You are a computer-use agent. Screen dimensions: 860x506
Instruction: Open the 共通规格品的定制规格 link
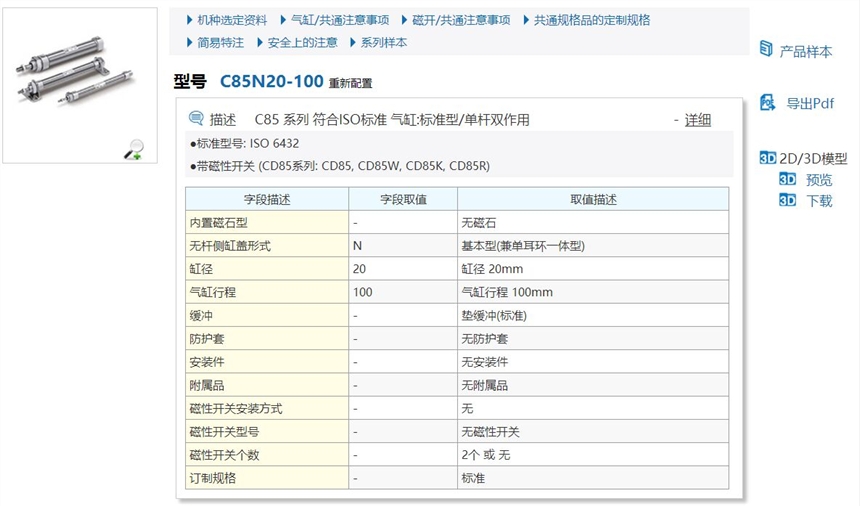(592, 20)
